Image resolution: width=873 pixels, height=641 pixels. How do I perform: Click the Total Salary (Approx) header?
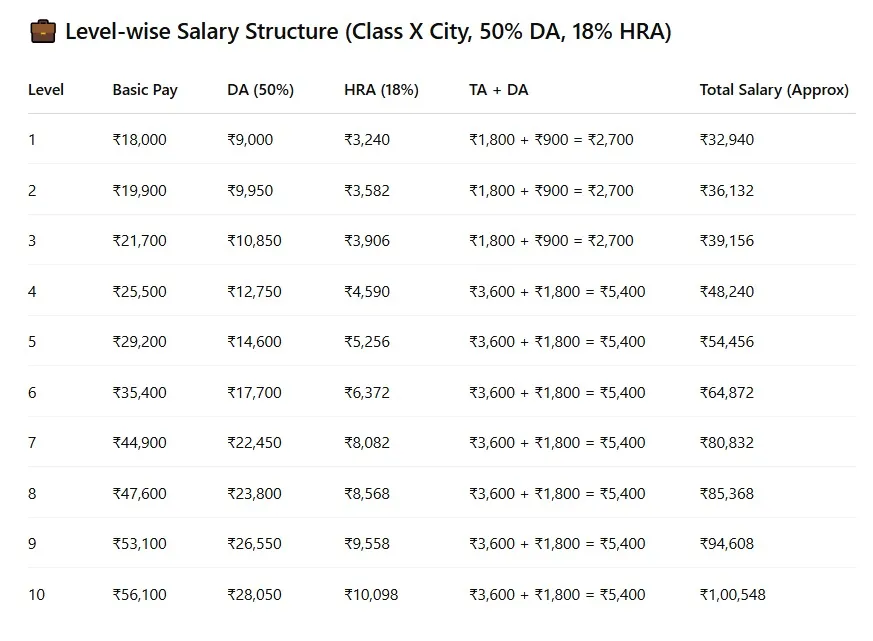click(774, 90)
